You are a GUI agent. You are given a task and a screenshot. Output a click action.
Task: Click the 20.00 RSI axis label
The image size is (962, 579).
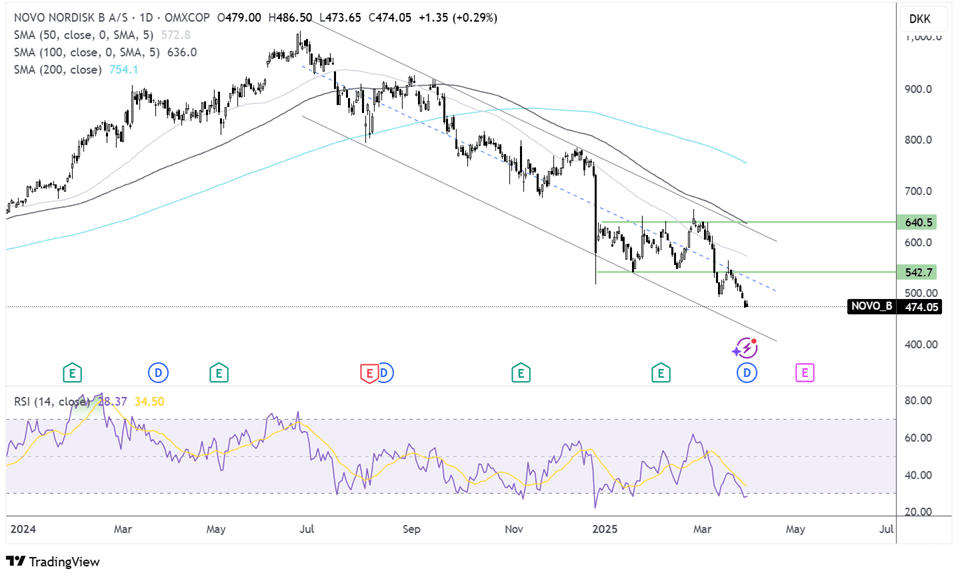918,512
